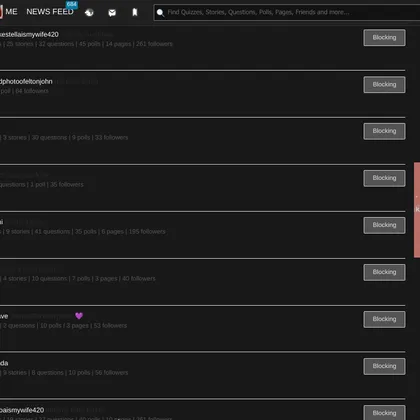Open the mail inbox icon
Viewport: 420px width, 420px height.
pyautogui.click(x=112, y=13)
